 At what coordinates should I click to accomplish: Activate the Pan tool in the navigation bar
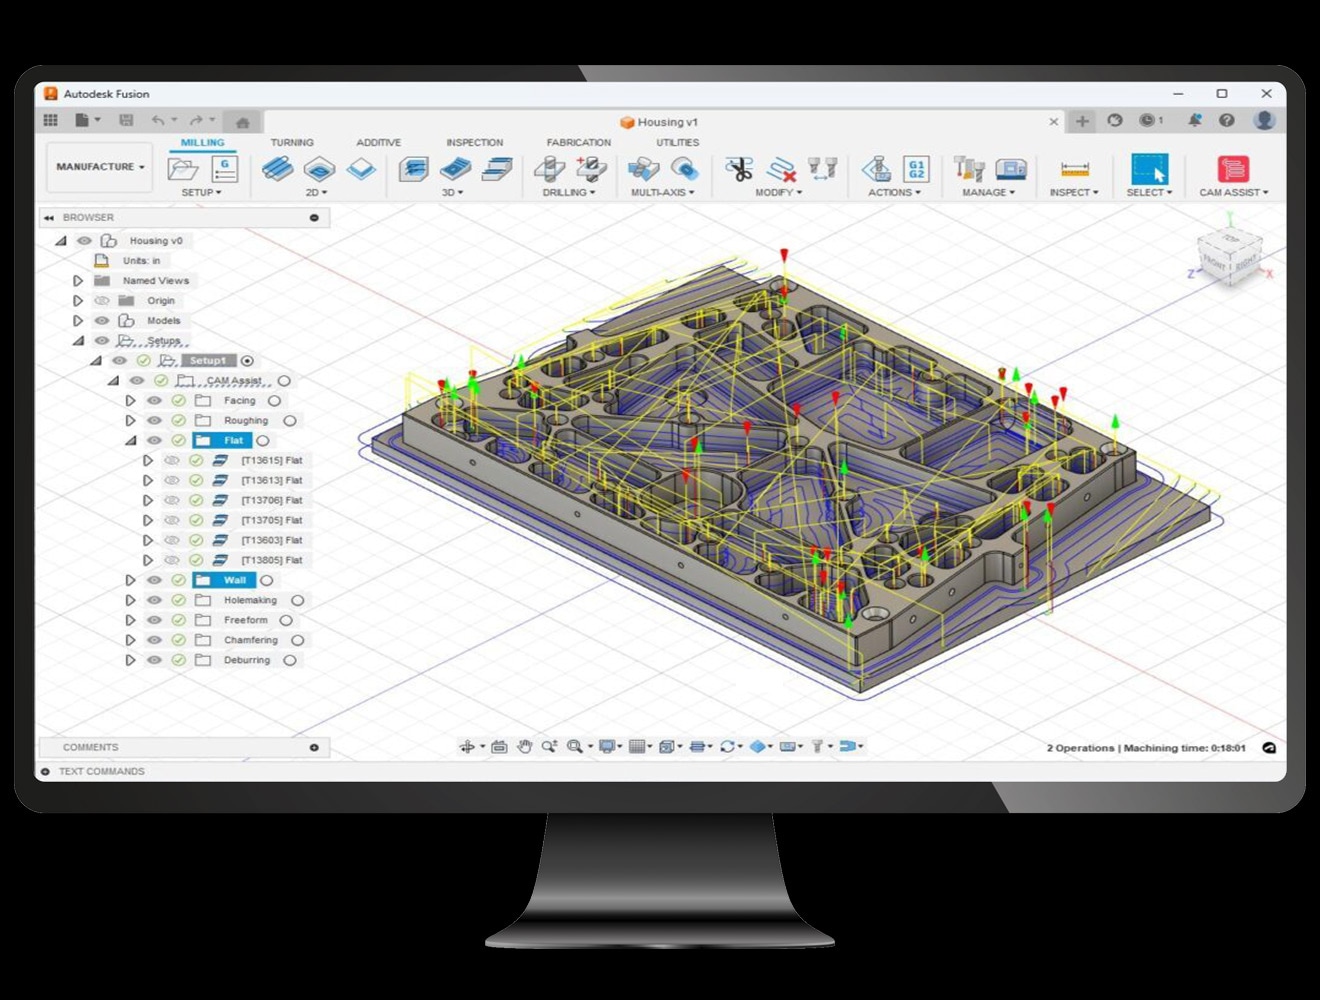[x=525, y=746]
